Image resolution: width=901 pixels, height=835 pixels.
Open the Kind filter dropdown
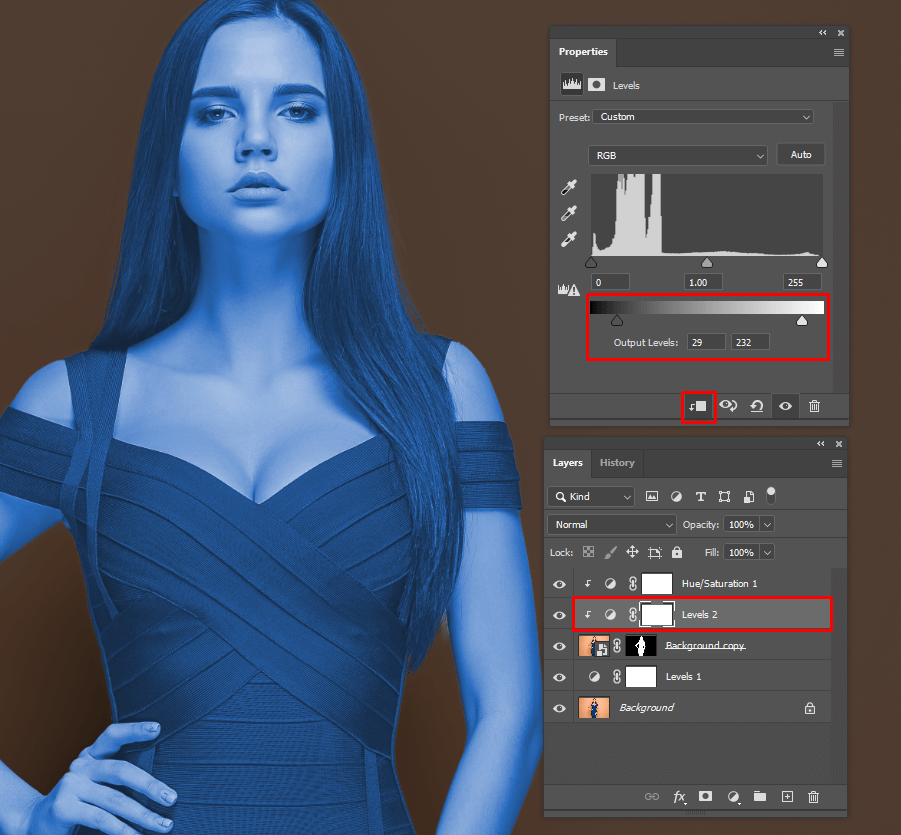[x=591, y=497]
